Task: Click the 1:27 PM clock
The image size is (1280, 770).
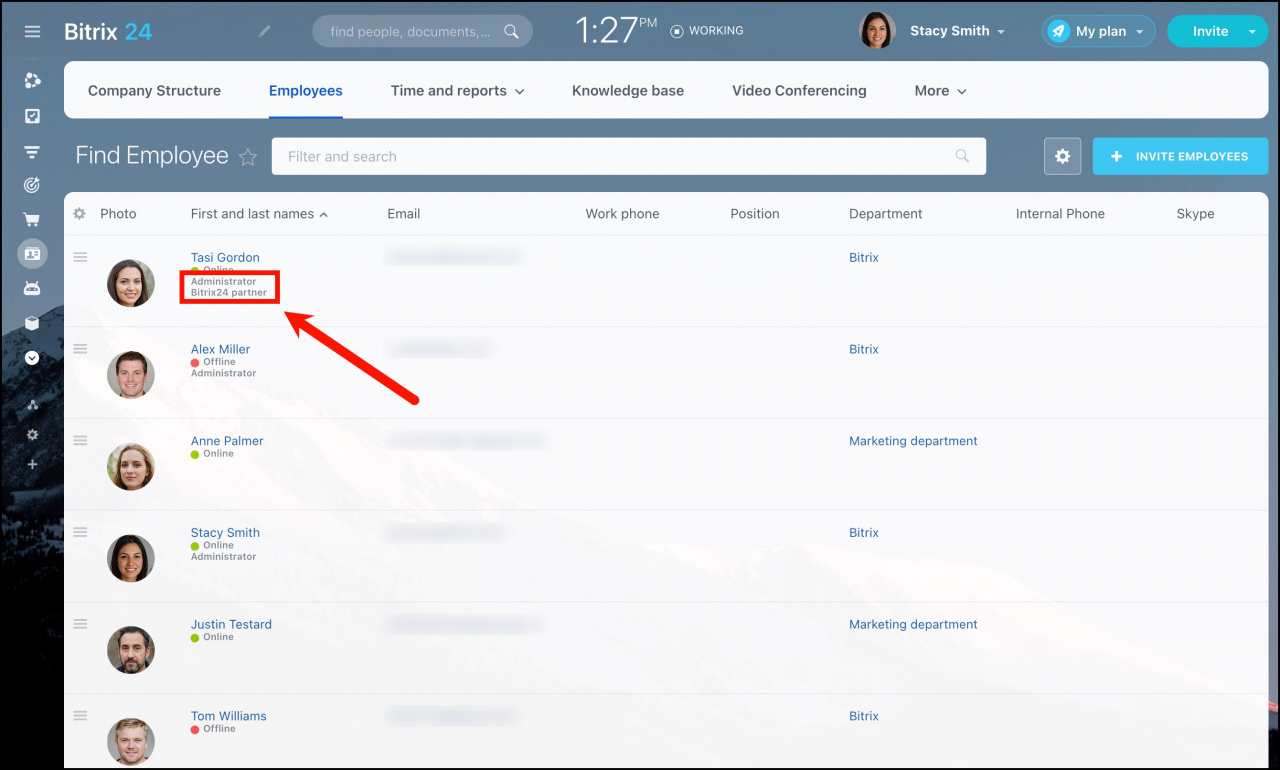Action: (616, 31)
